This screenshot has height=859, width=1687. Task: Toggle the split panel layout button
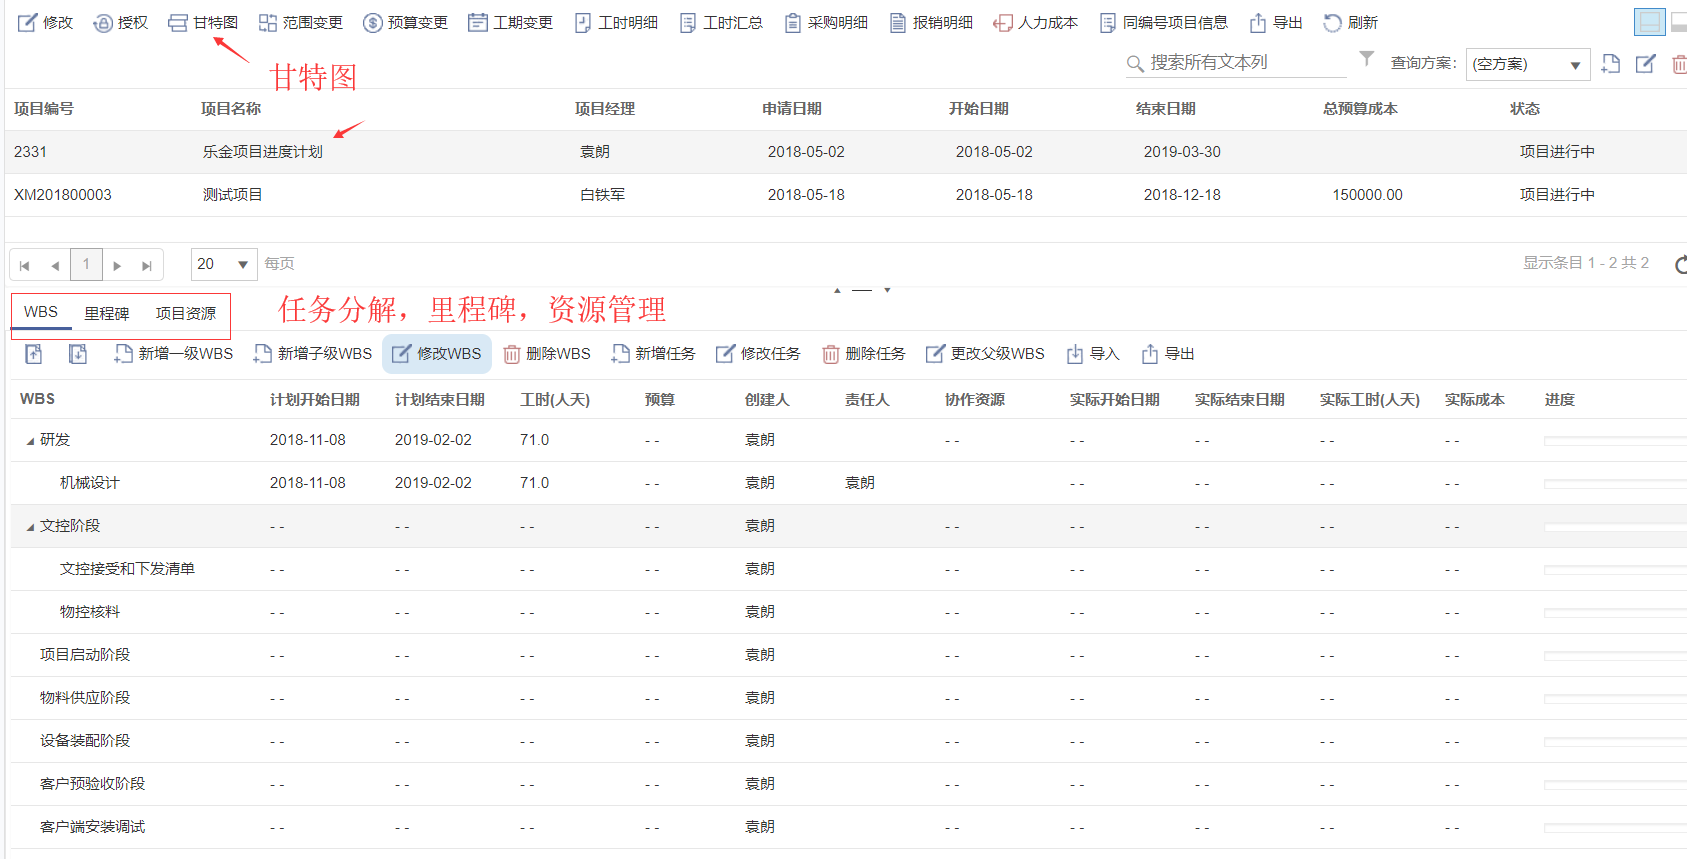1649,22
